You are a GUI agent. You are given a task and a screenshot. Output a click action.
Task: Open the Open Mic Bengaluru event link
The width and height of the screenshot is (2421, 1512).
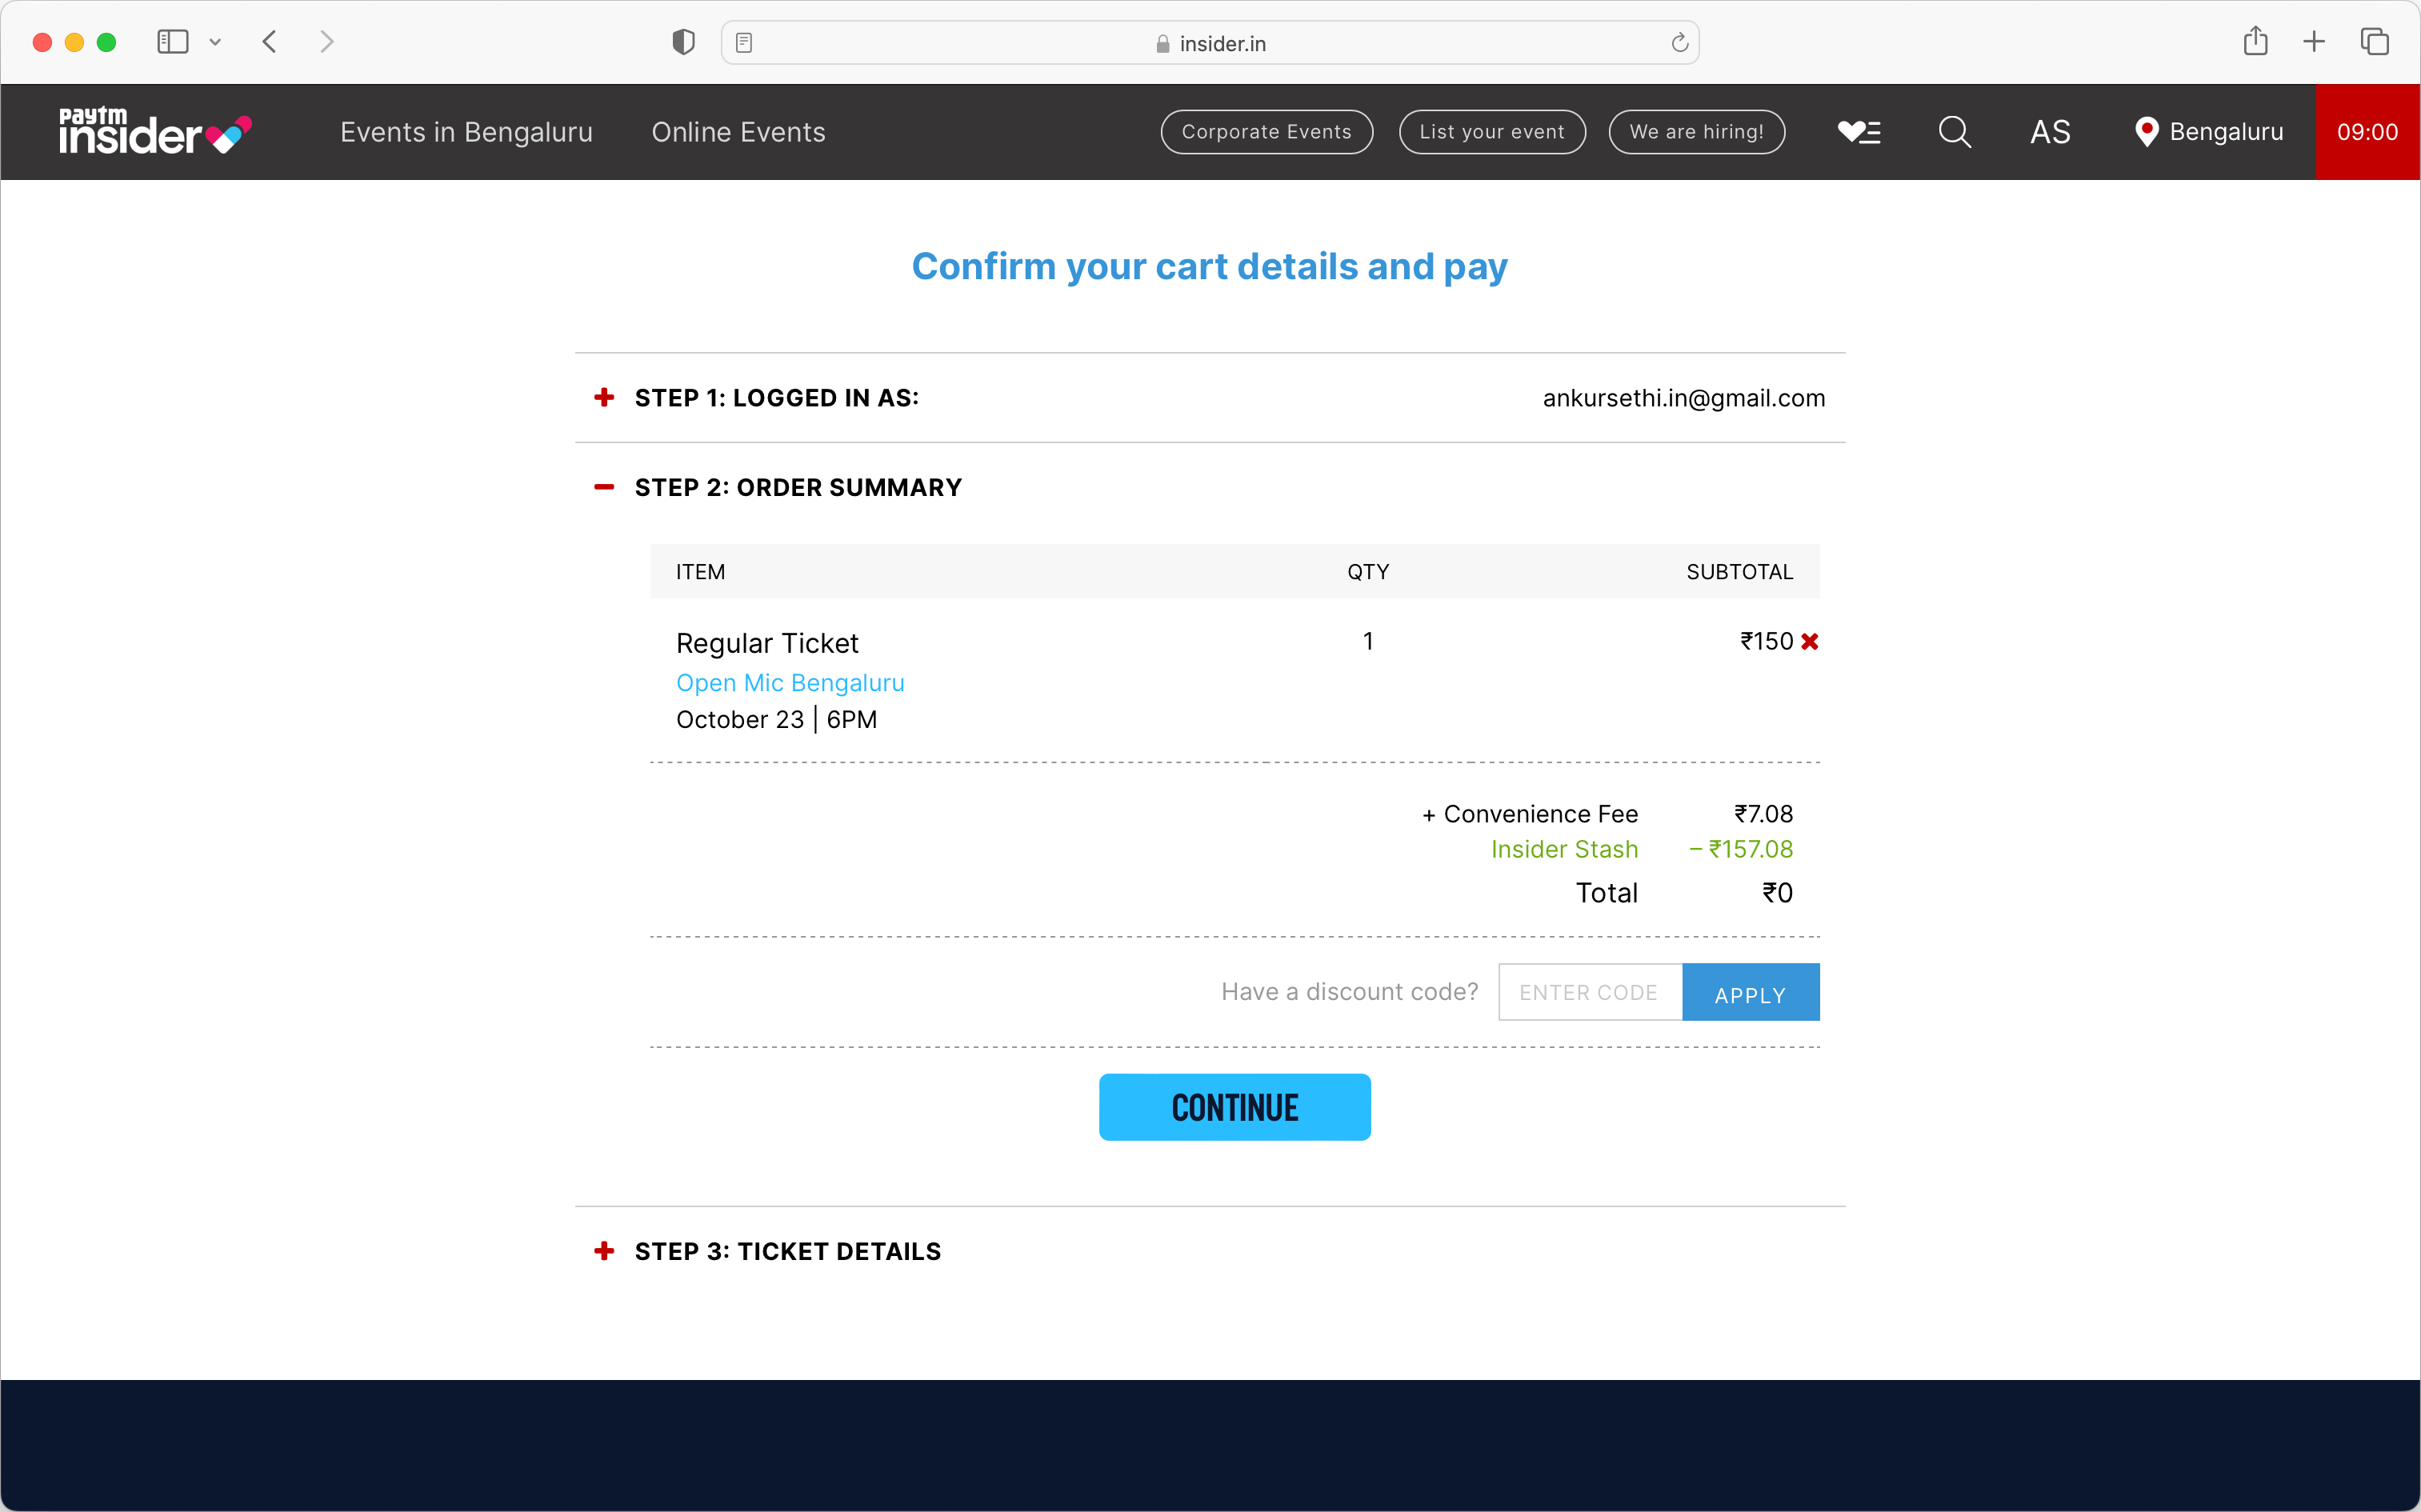click(x=789, y=682)
